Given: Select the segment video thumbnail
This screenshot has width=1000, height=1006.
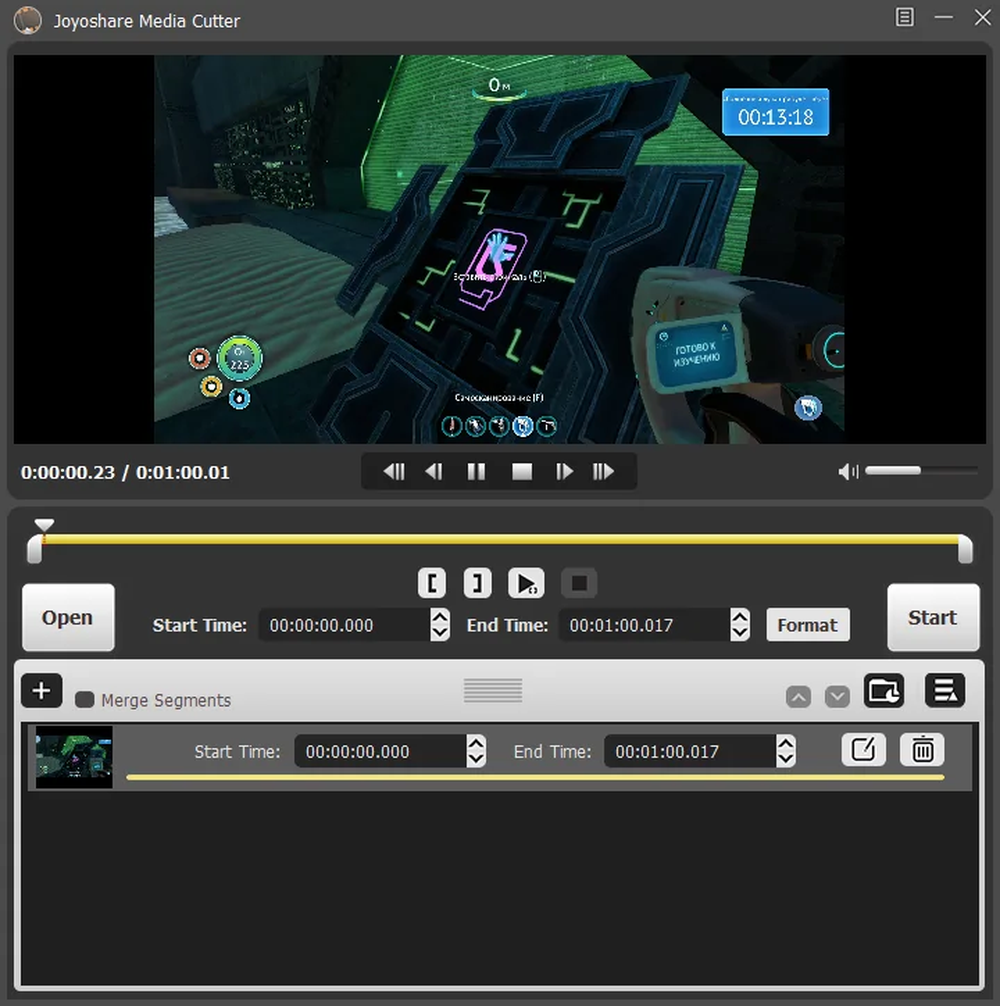Looking at the screenshot, I should 74,757.
